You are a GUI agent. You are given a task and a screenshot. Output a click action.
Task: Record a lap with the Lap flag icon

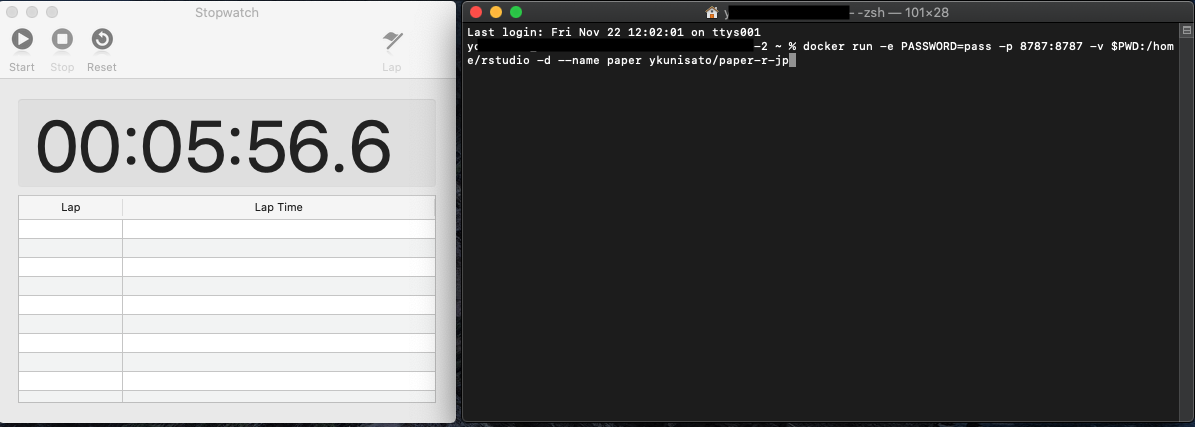pyautogui.click(x=392, y=40)
